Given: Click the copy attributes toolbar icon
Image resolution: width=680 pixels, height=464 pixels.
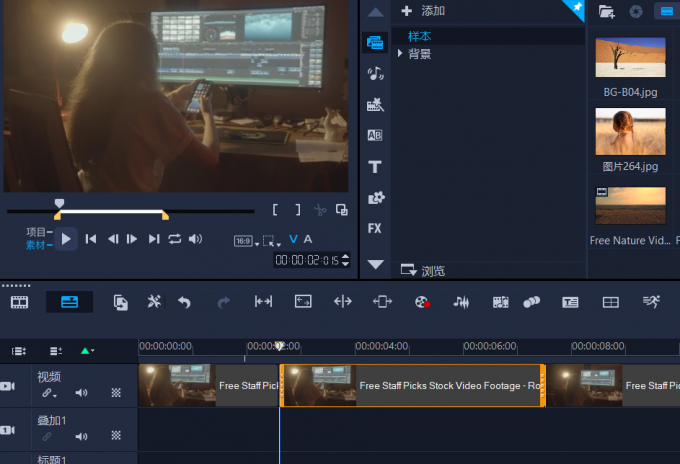Looking at the screenshot, I should (121, 302).
